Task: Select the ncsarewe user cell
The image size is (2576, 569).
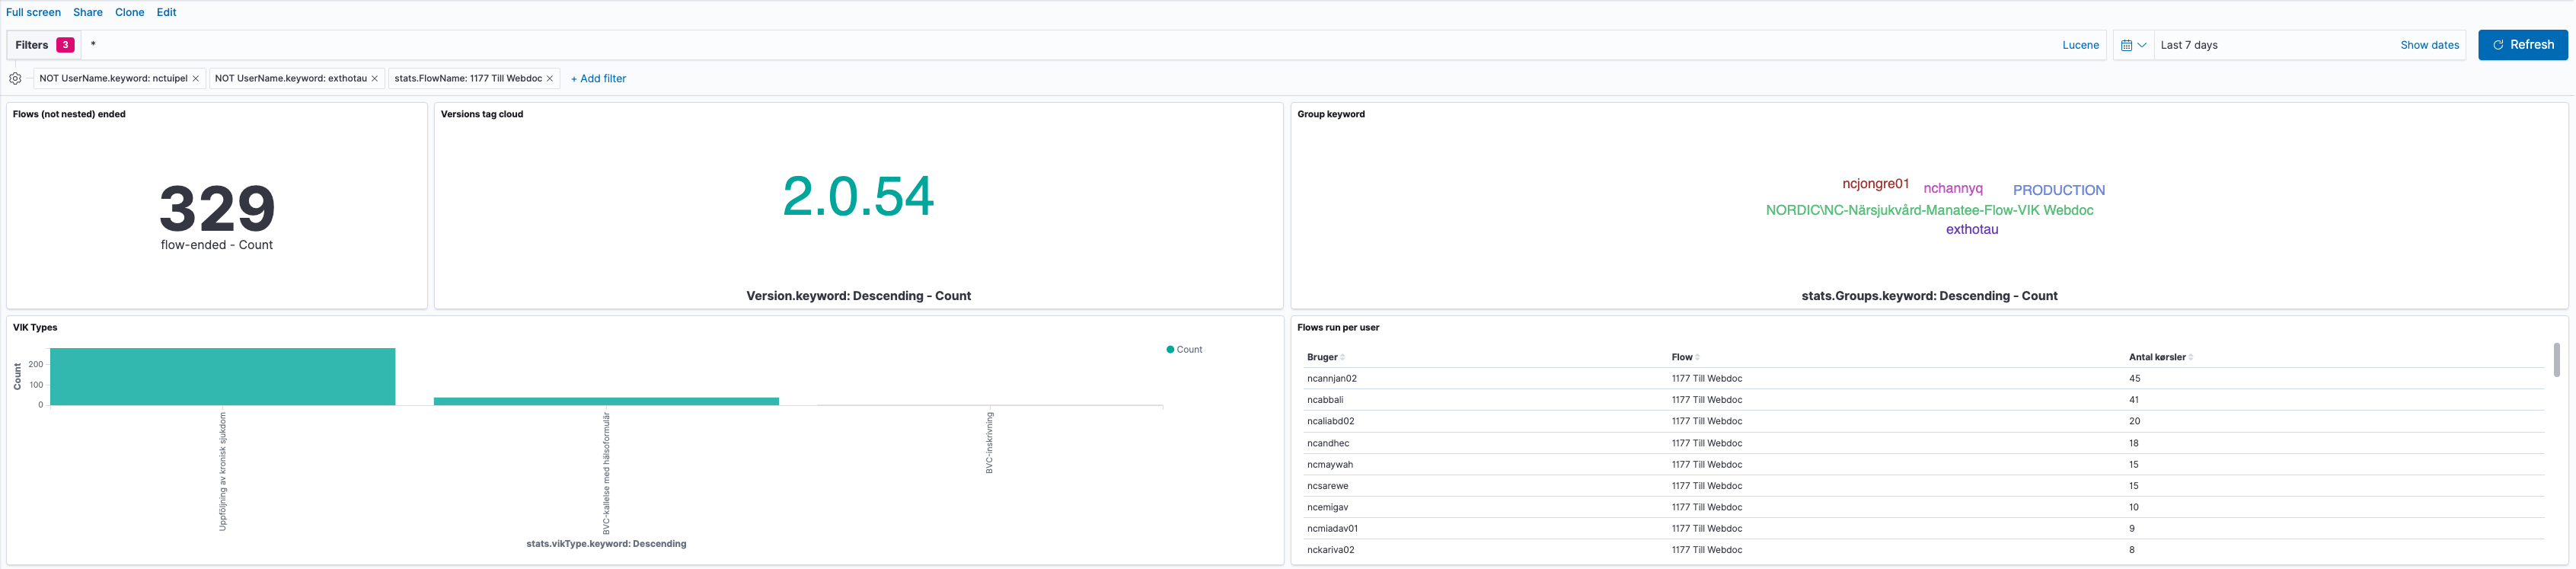Action: click(x=1327, y=486)
